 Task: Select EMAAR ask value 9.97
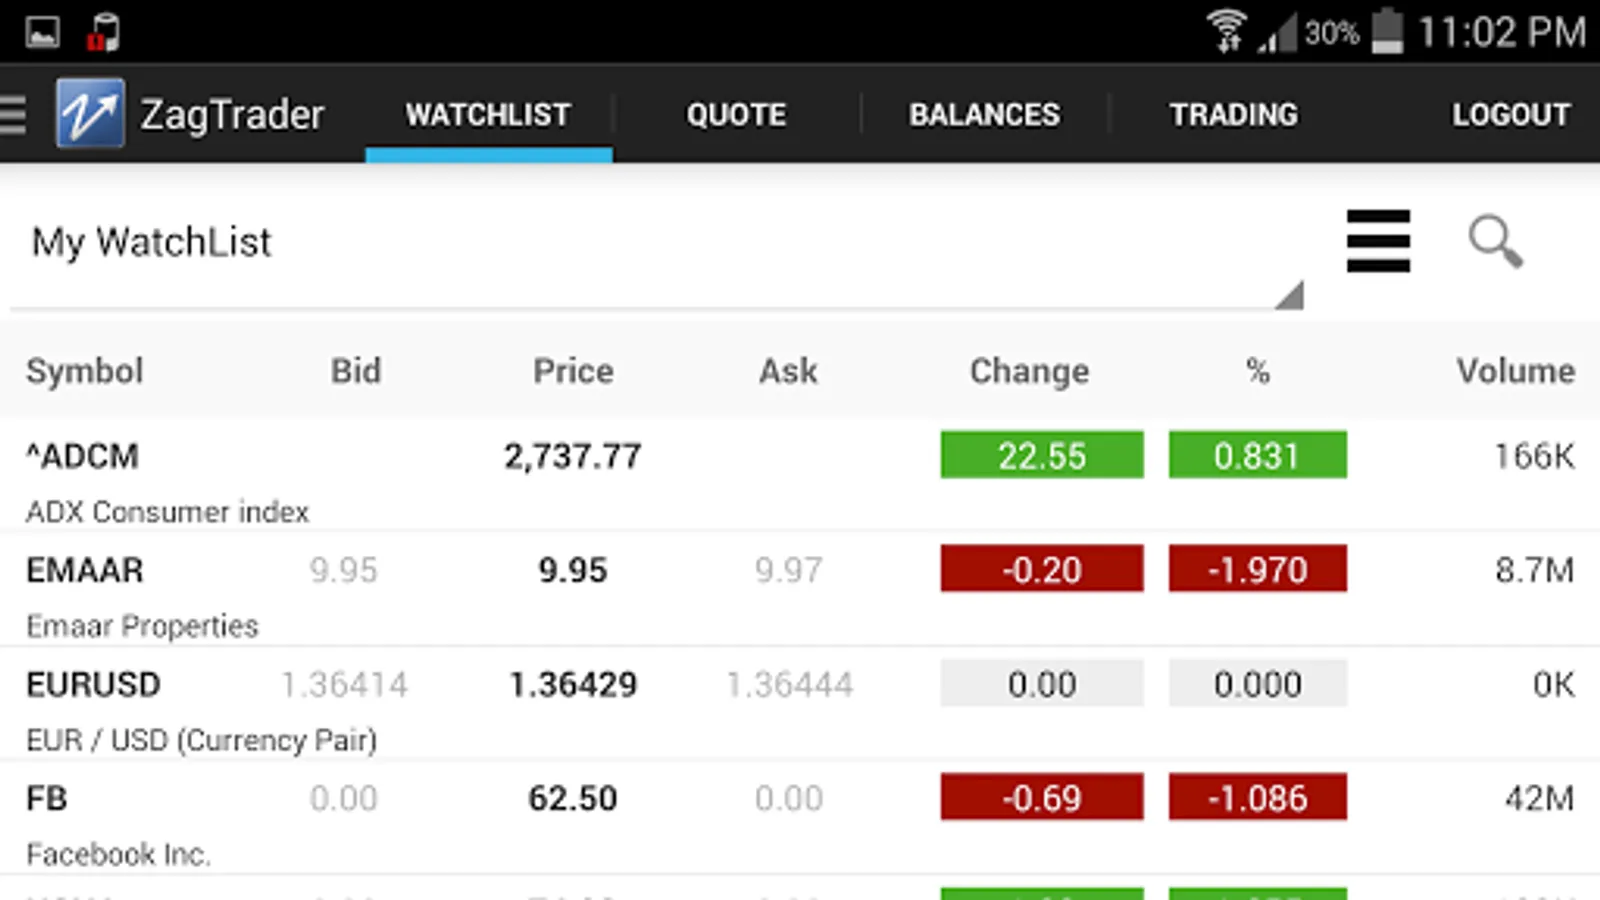(788, 570)
